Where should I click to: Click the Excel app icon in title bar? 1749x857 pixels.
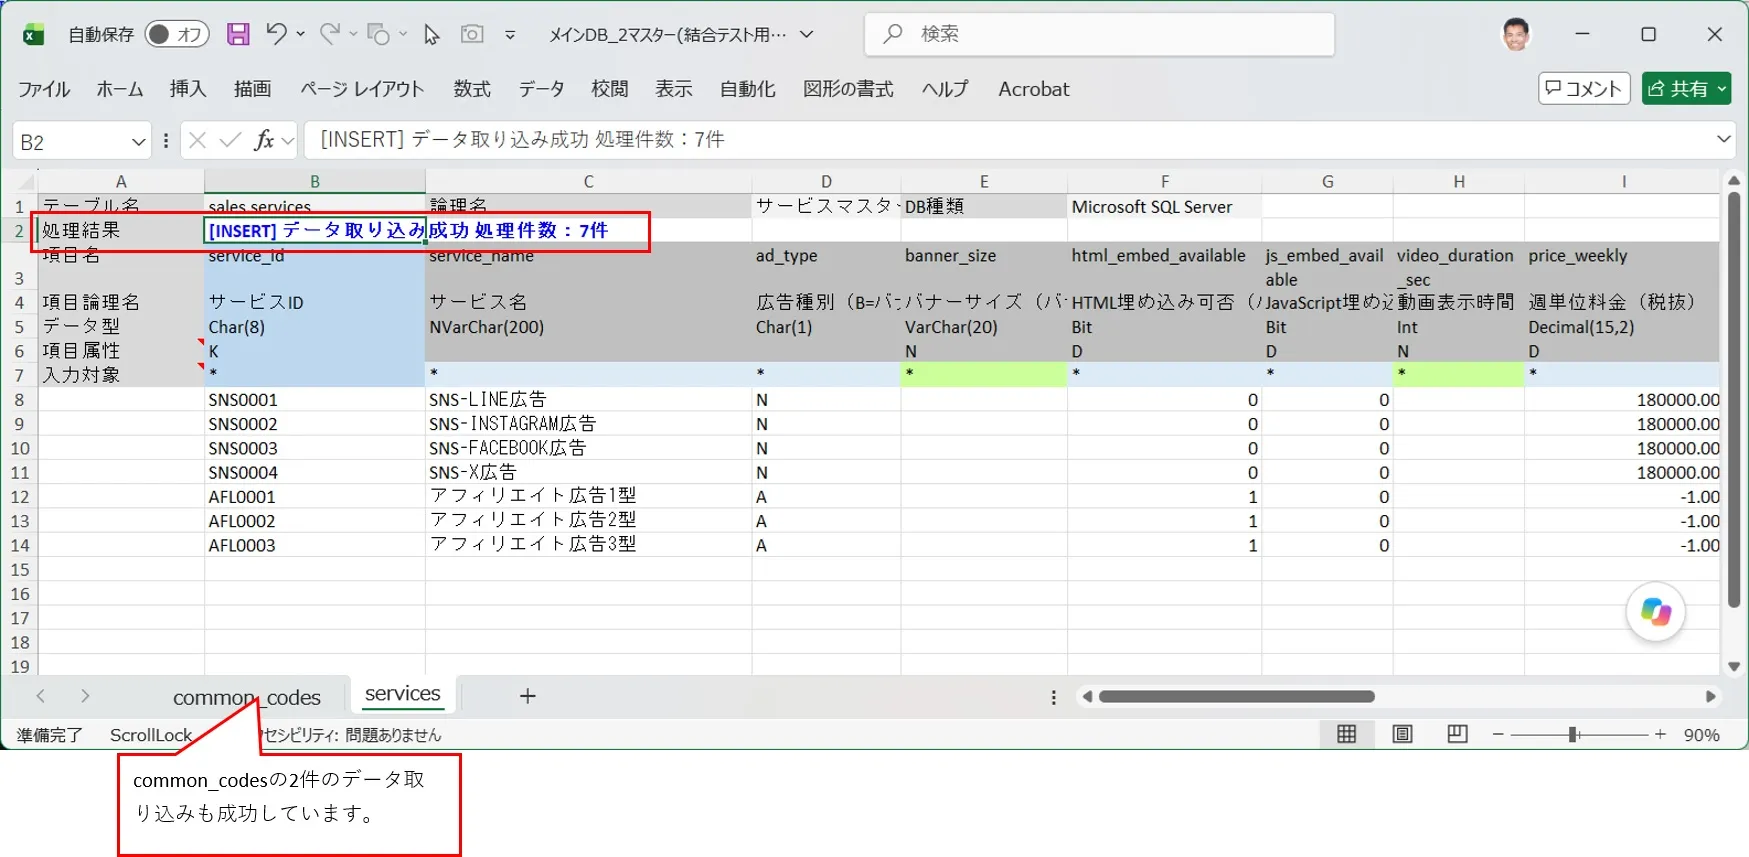(x=33, y=35)
